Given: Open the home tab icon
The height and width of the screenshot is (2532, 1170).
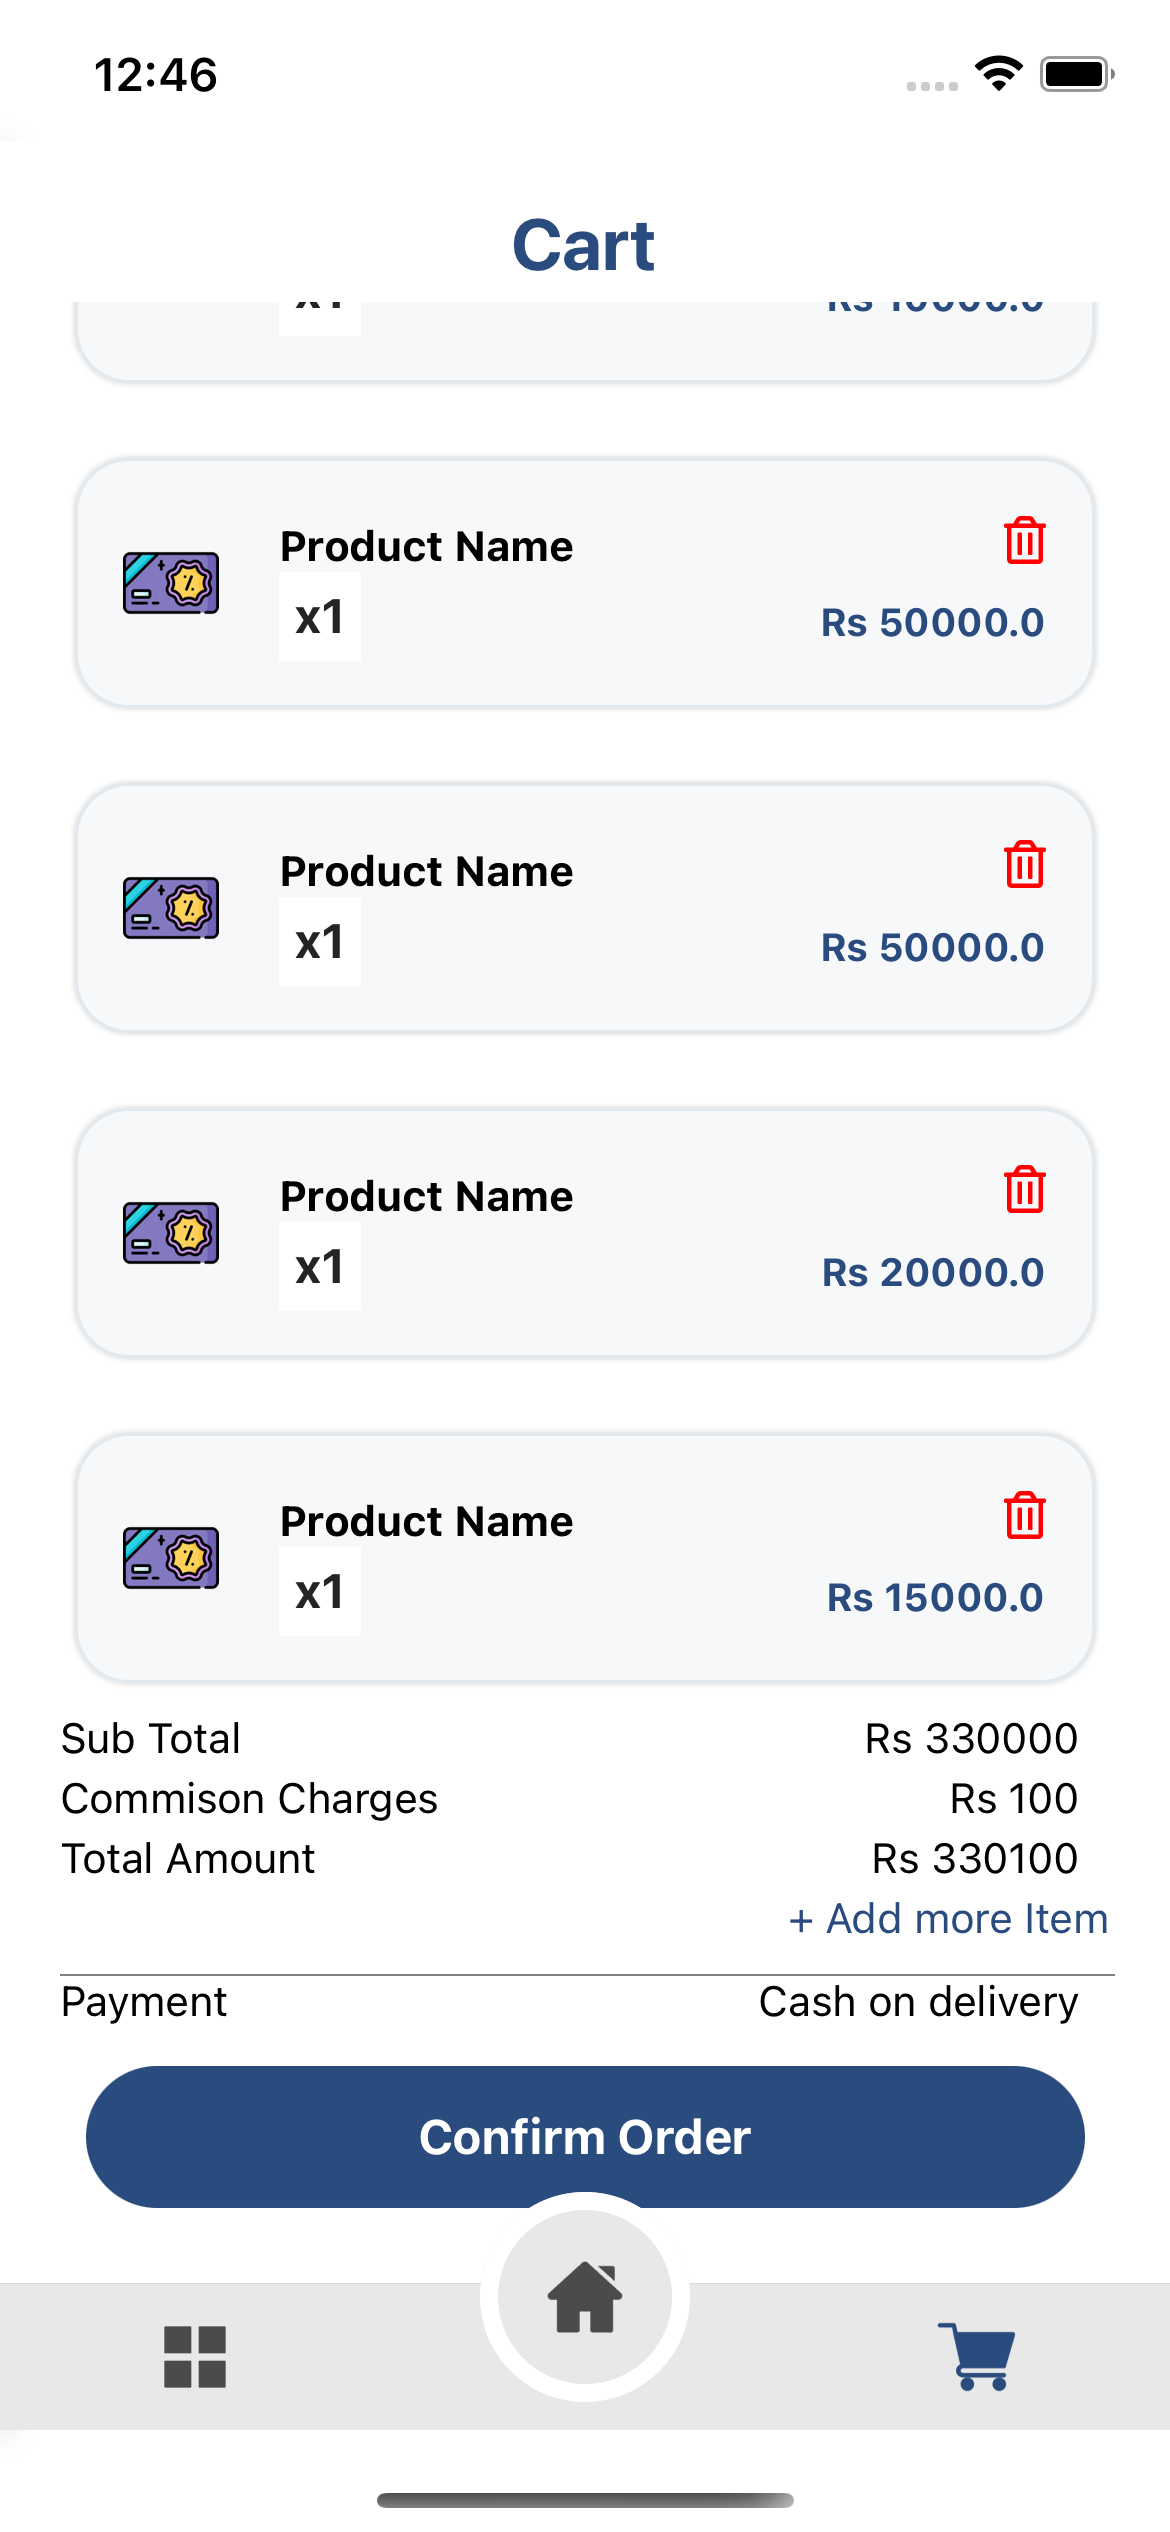Looking at the screenshot, I should (585, 2297).
